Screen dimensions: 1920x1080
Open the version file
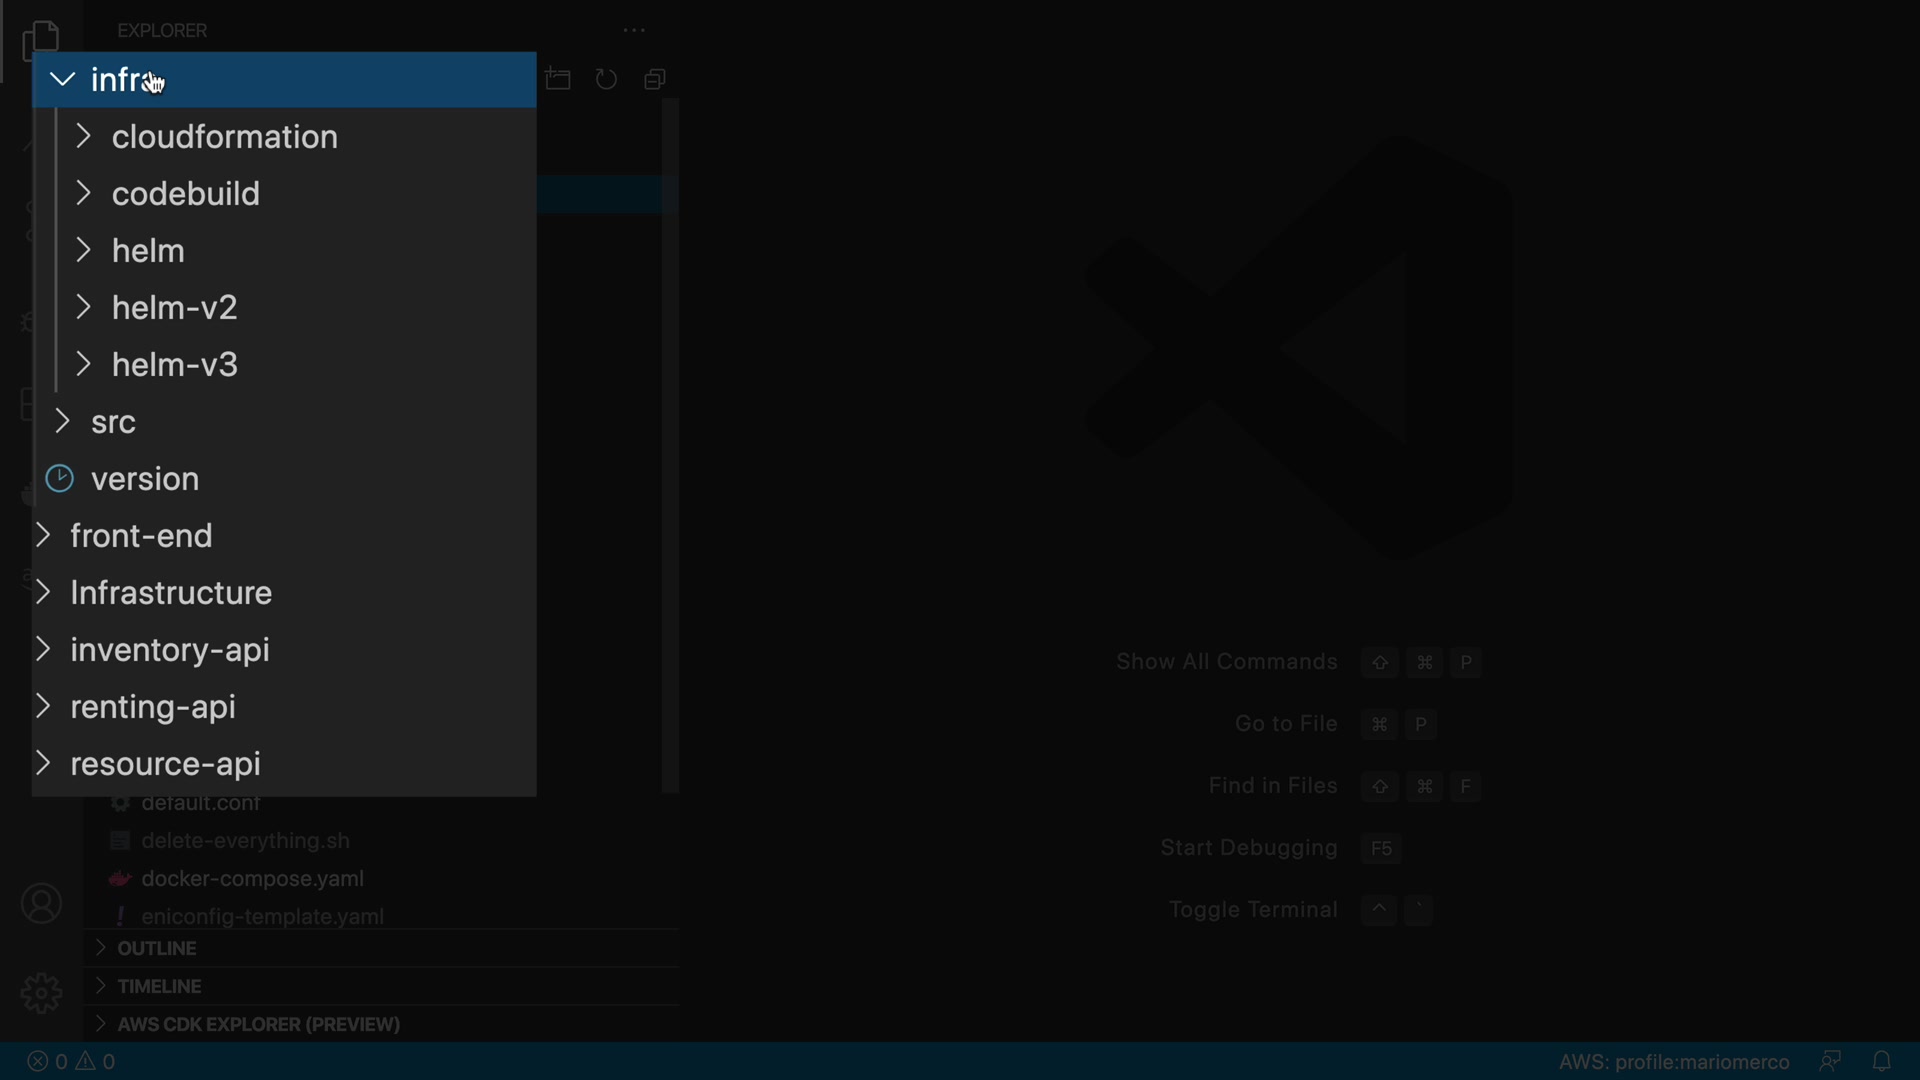(145, 479)
